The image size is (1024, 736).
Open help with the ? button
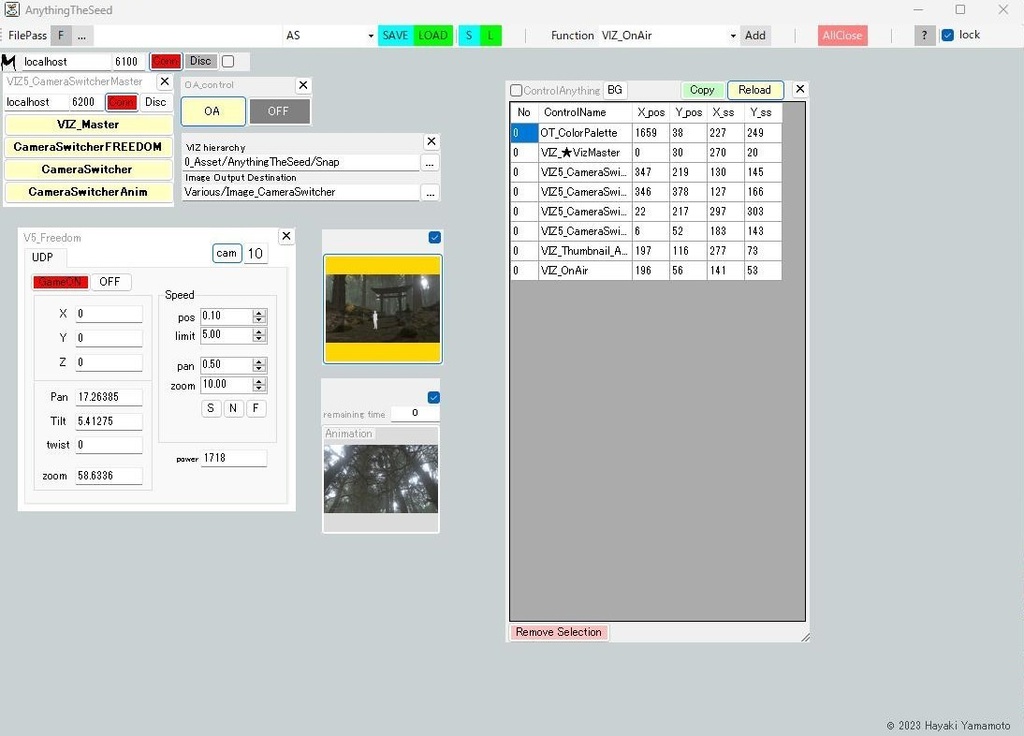[x=924, y=35]
